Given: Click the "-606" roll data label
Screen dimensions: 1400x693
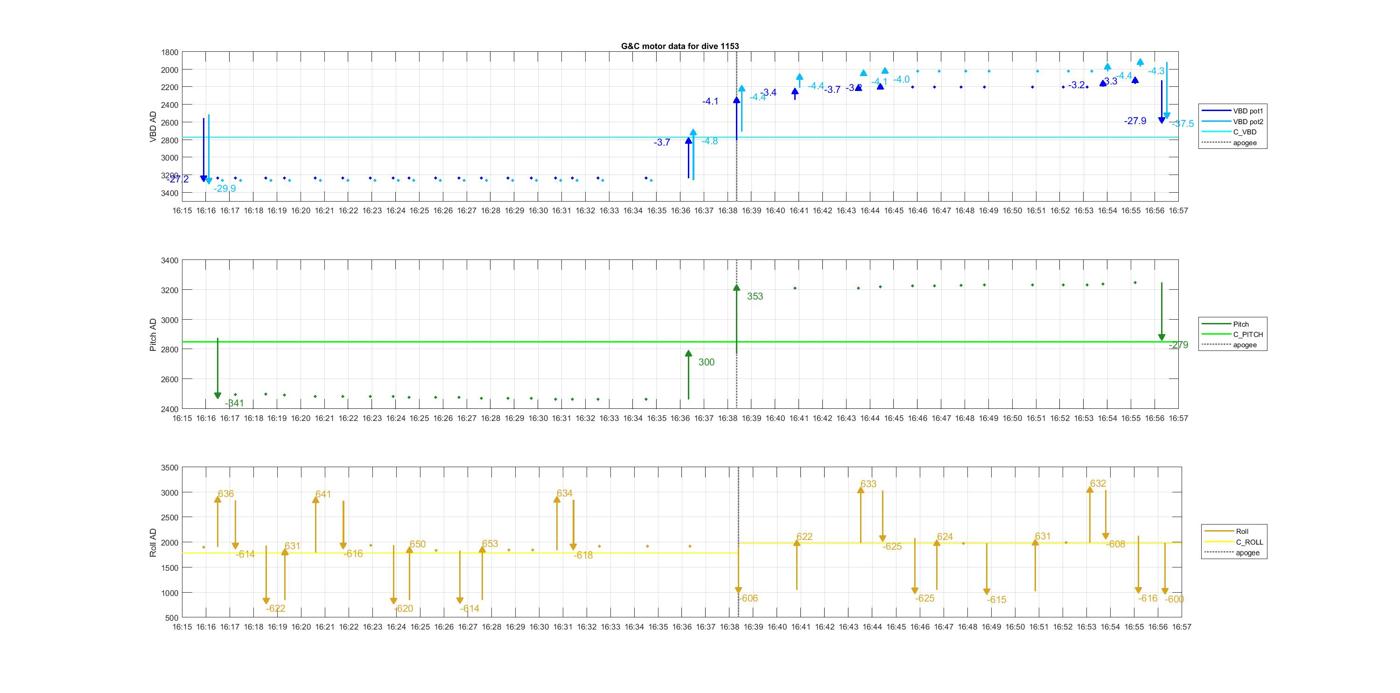Looking at the screenshot, I should (748, 598).
